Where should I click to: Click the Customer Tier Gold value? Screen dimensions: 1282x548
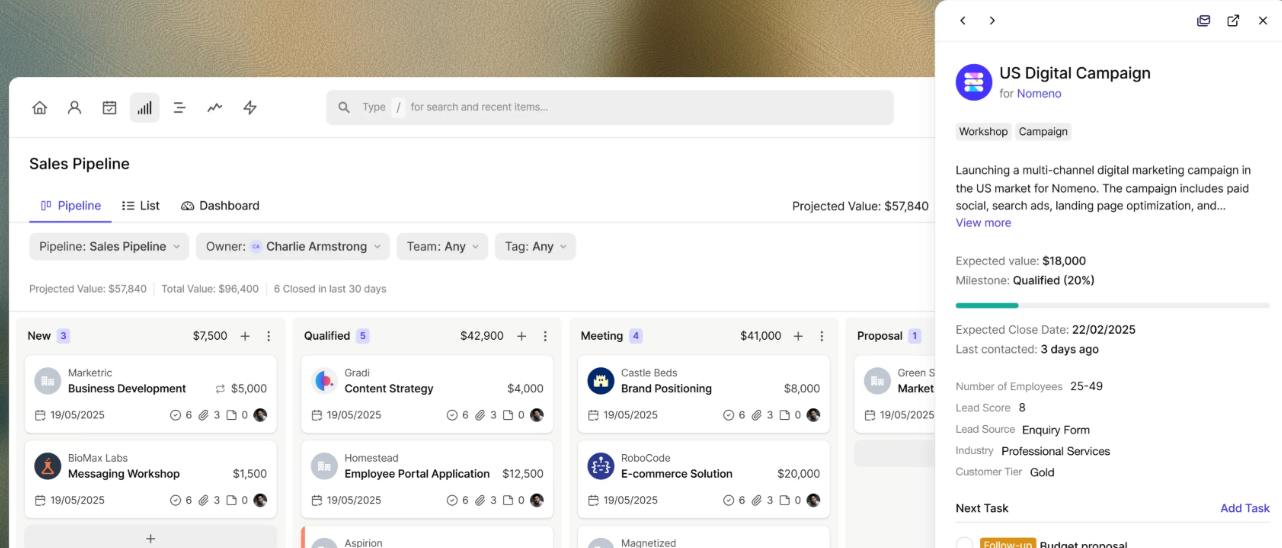point(1042,473)
